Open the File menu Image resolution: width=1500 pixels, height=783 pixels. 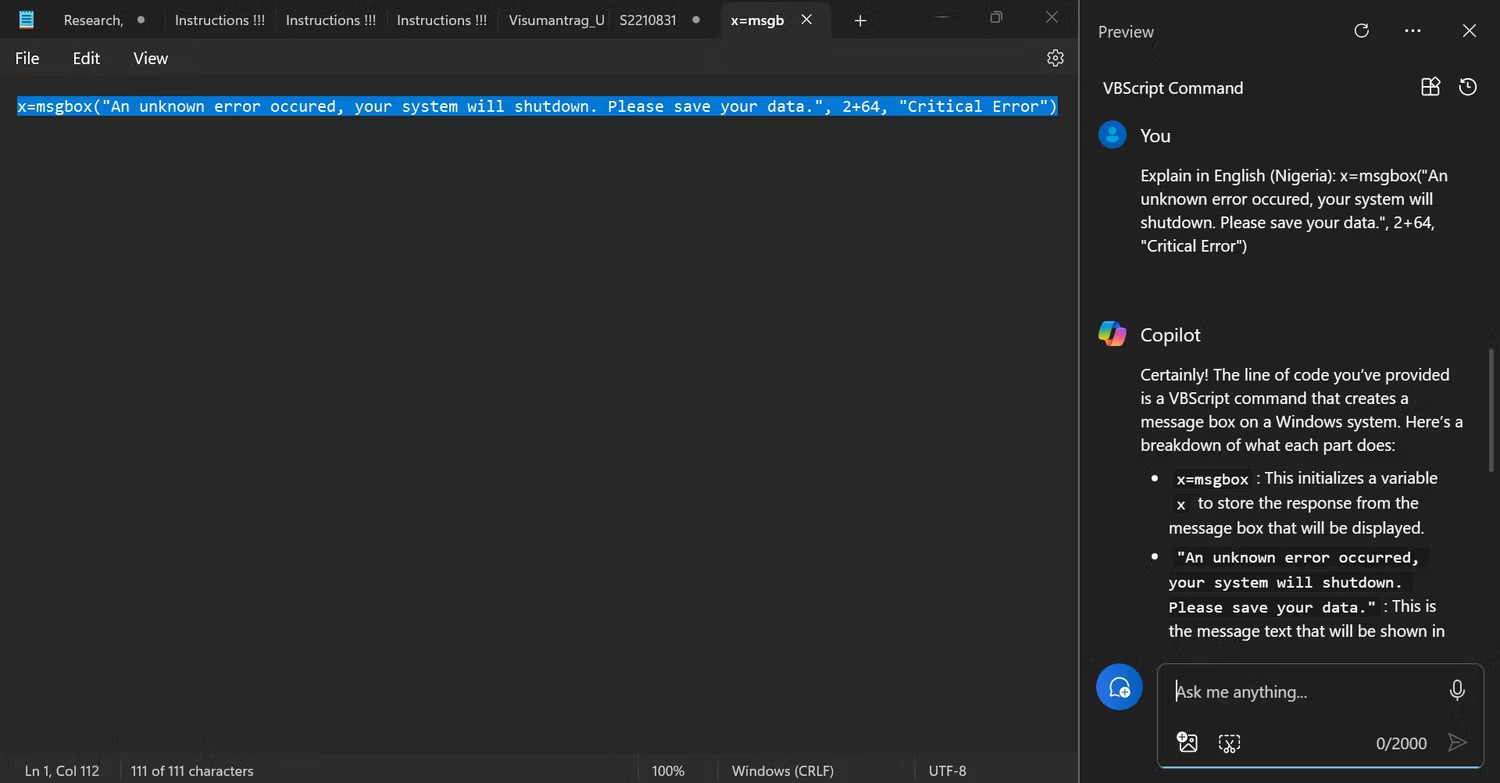pyautogui.click(x=26, y=58)
